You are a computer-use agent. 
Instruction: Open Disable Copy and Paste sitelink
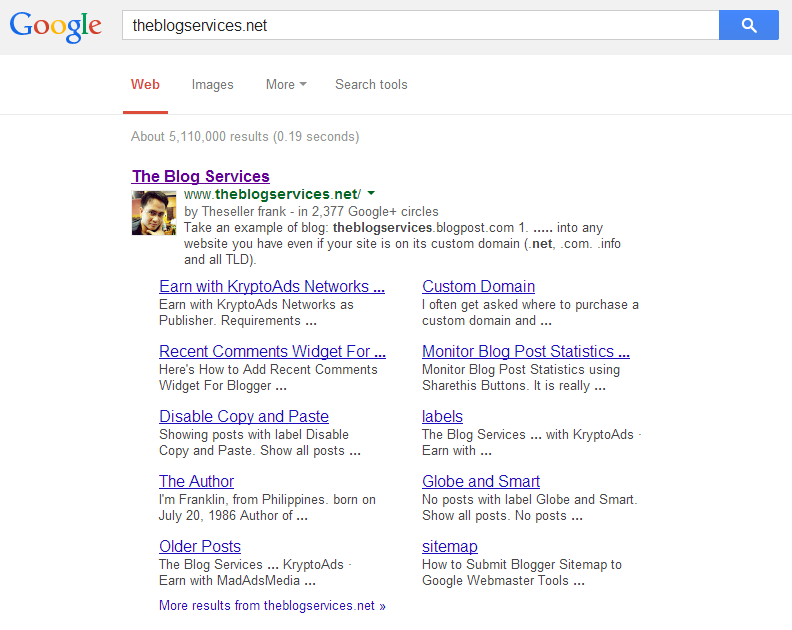(x=244, y=416)
